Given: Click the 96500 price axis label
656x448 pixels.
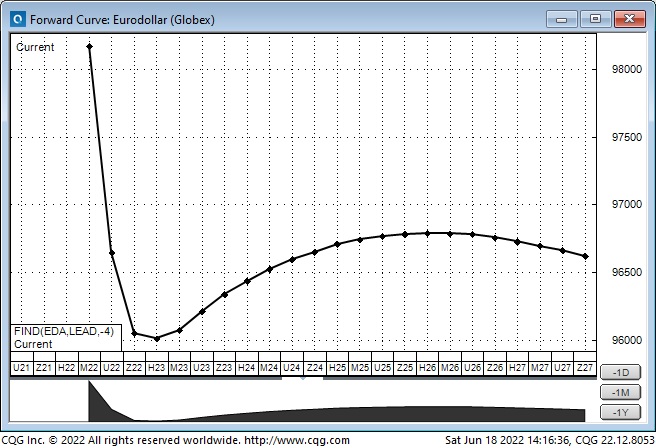Looking at the screenshot, I should coord(626,272).
